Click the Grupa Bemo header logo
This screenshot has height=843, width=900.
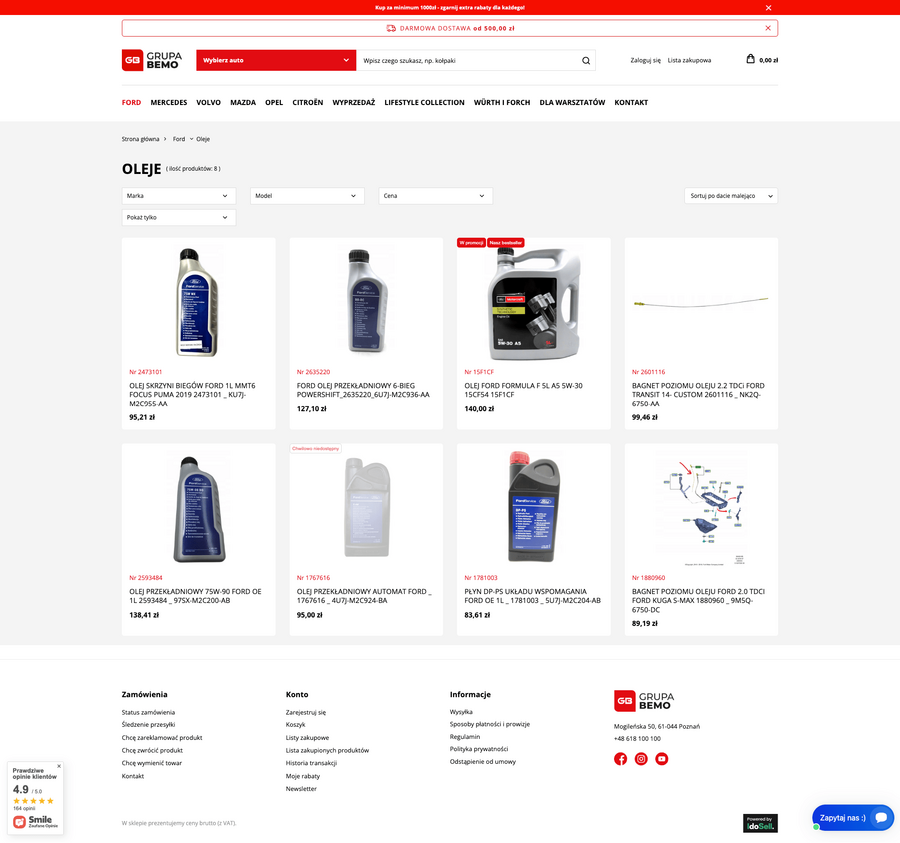152,60
